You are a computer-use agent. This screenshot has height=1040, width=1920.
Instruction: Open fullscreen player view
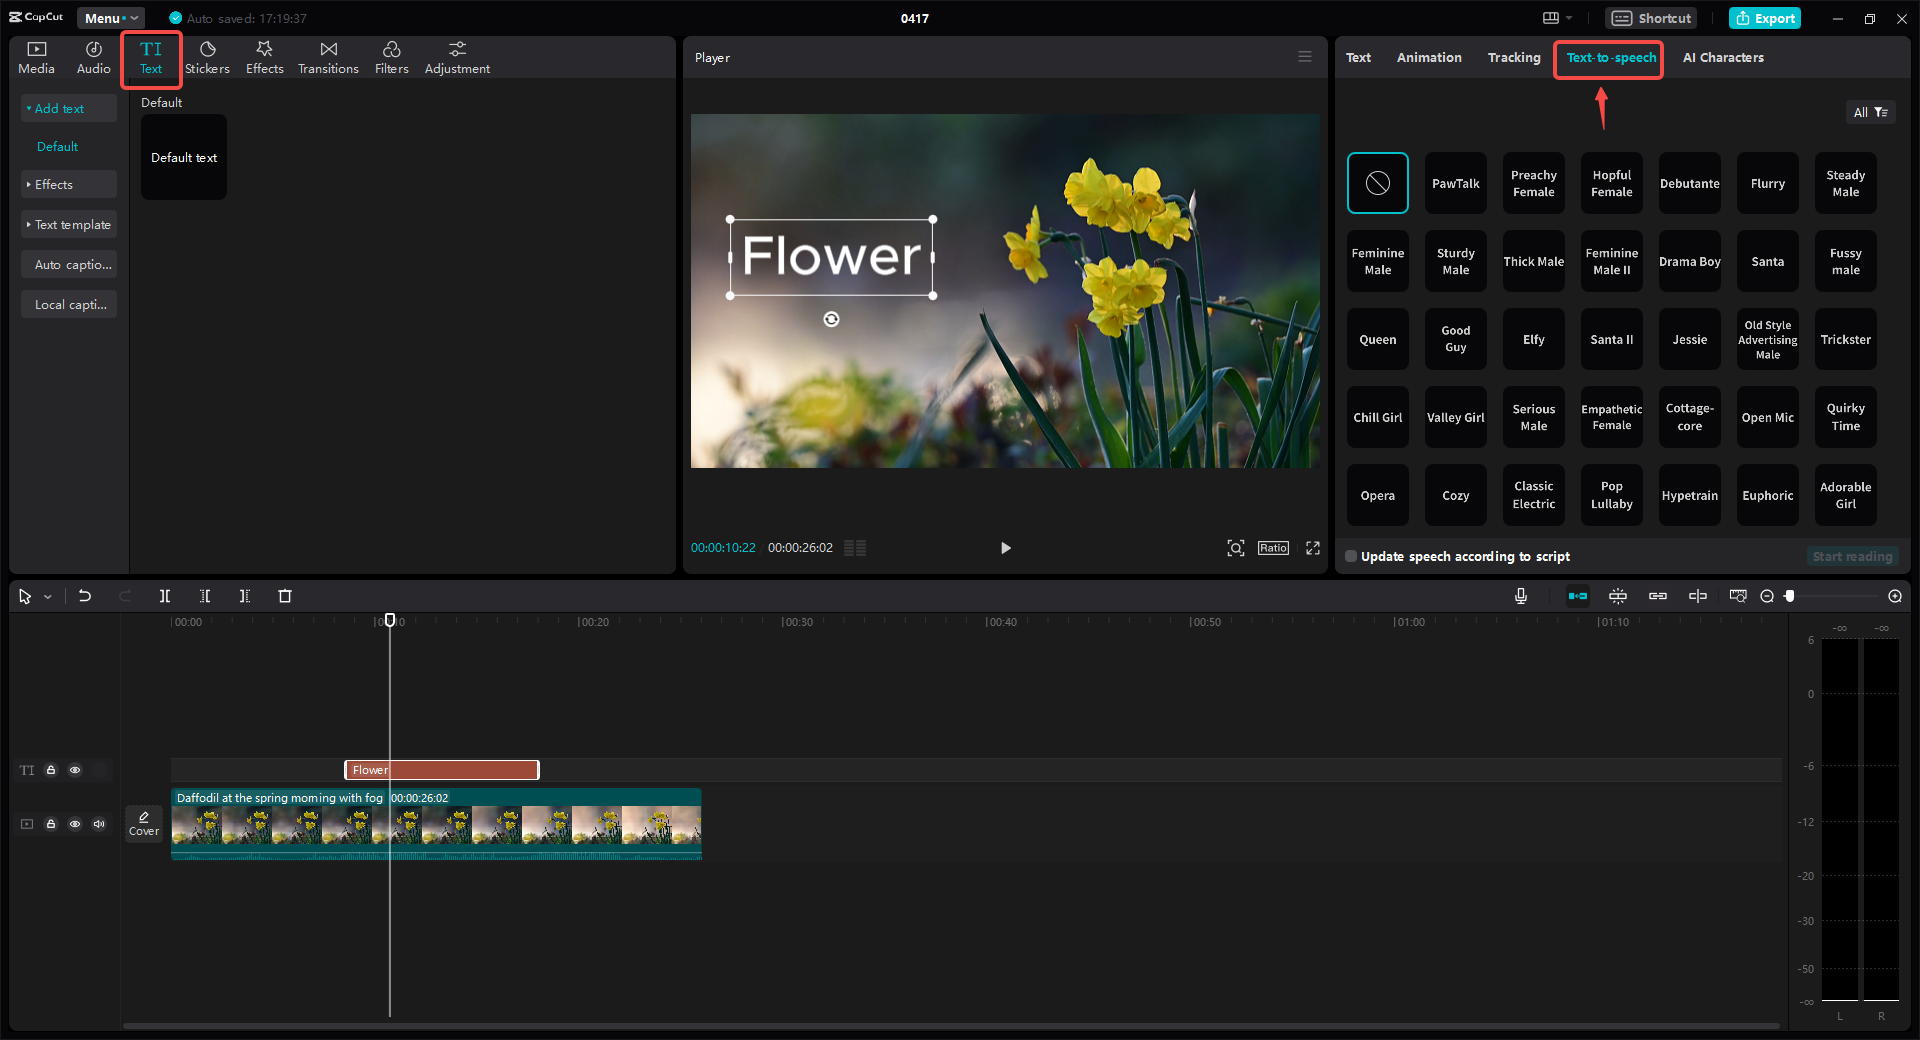pos(1313,548)
